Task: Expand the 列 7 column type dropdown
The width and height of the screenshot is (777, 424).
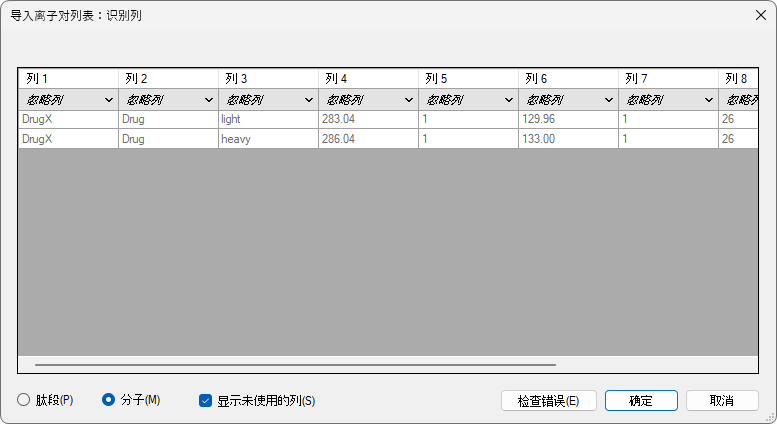Action: pos(667,100)
